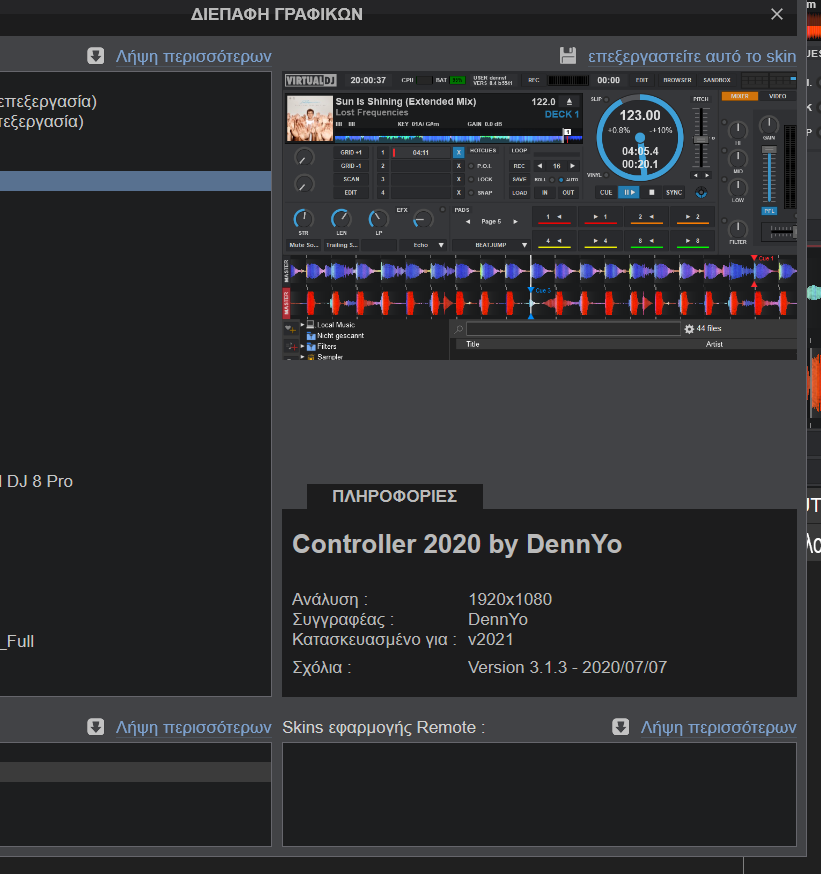This screenshot has height=874, width=821.
Task: Select the skin row ending in 'DJ 8 Pro'
Action: [135, 481]
